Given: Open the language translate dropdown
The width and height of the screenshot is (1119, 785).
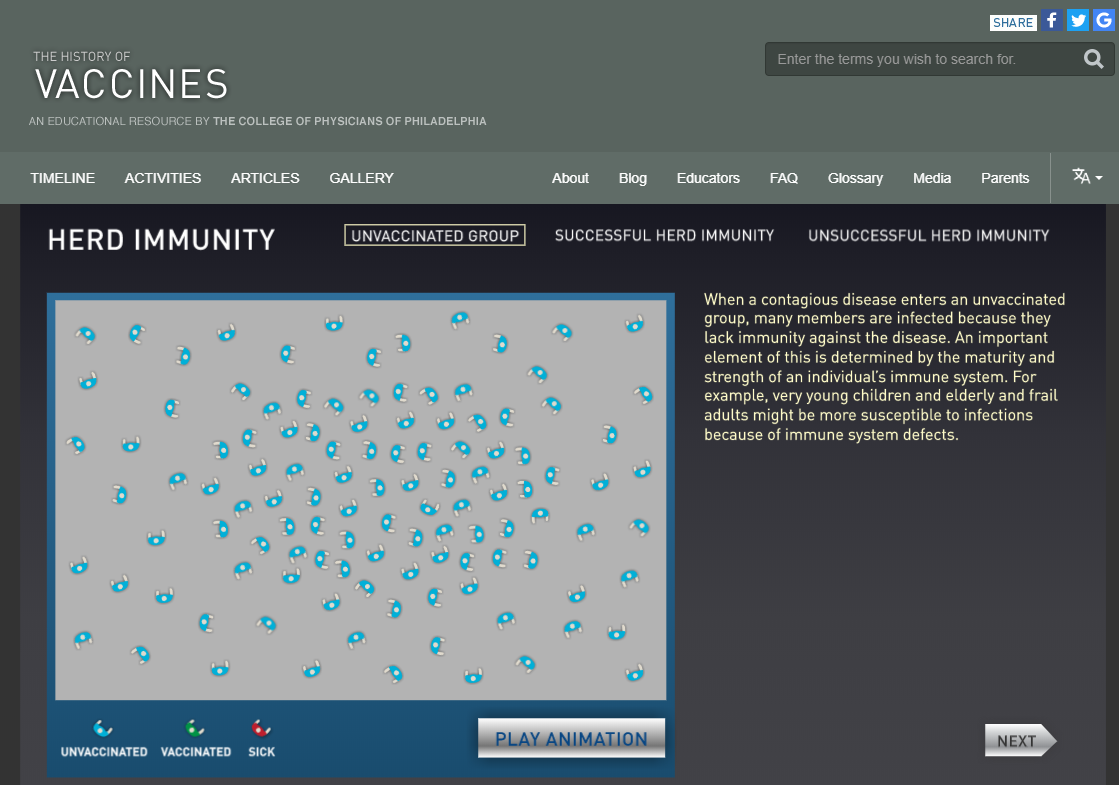Looking at the screenshot, I should [1087, 176].
